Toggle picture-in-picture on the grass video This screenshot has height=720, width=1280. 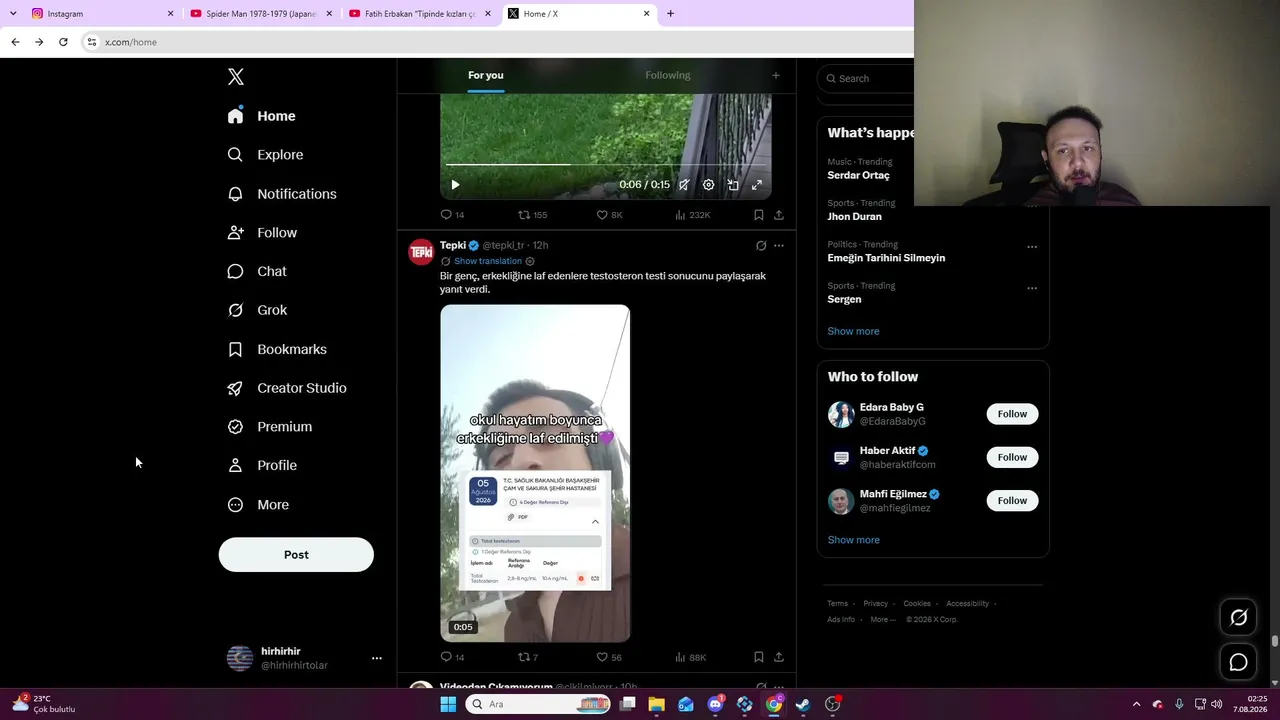(733, 185)
